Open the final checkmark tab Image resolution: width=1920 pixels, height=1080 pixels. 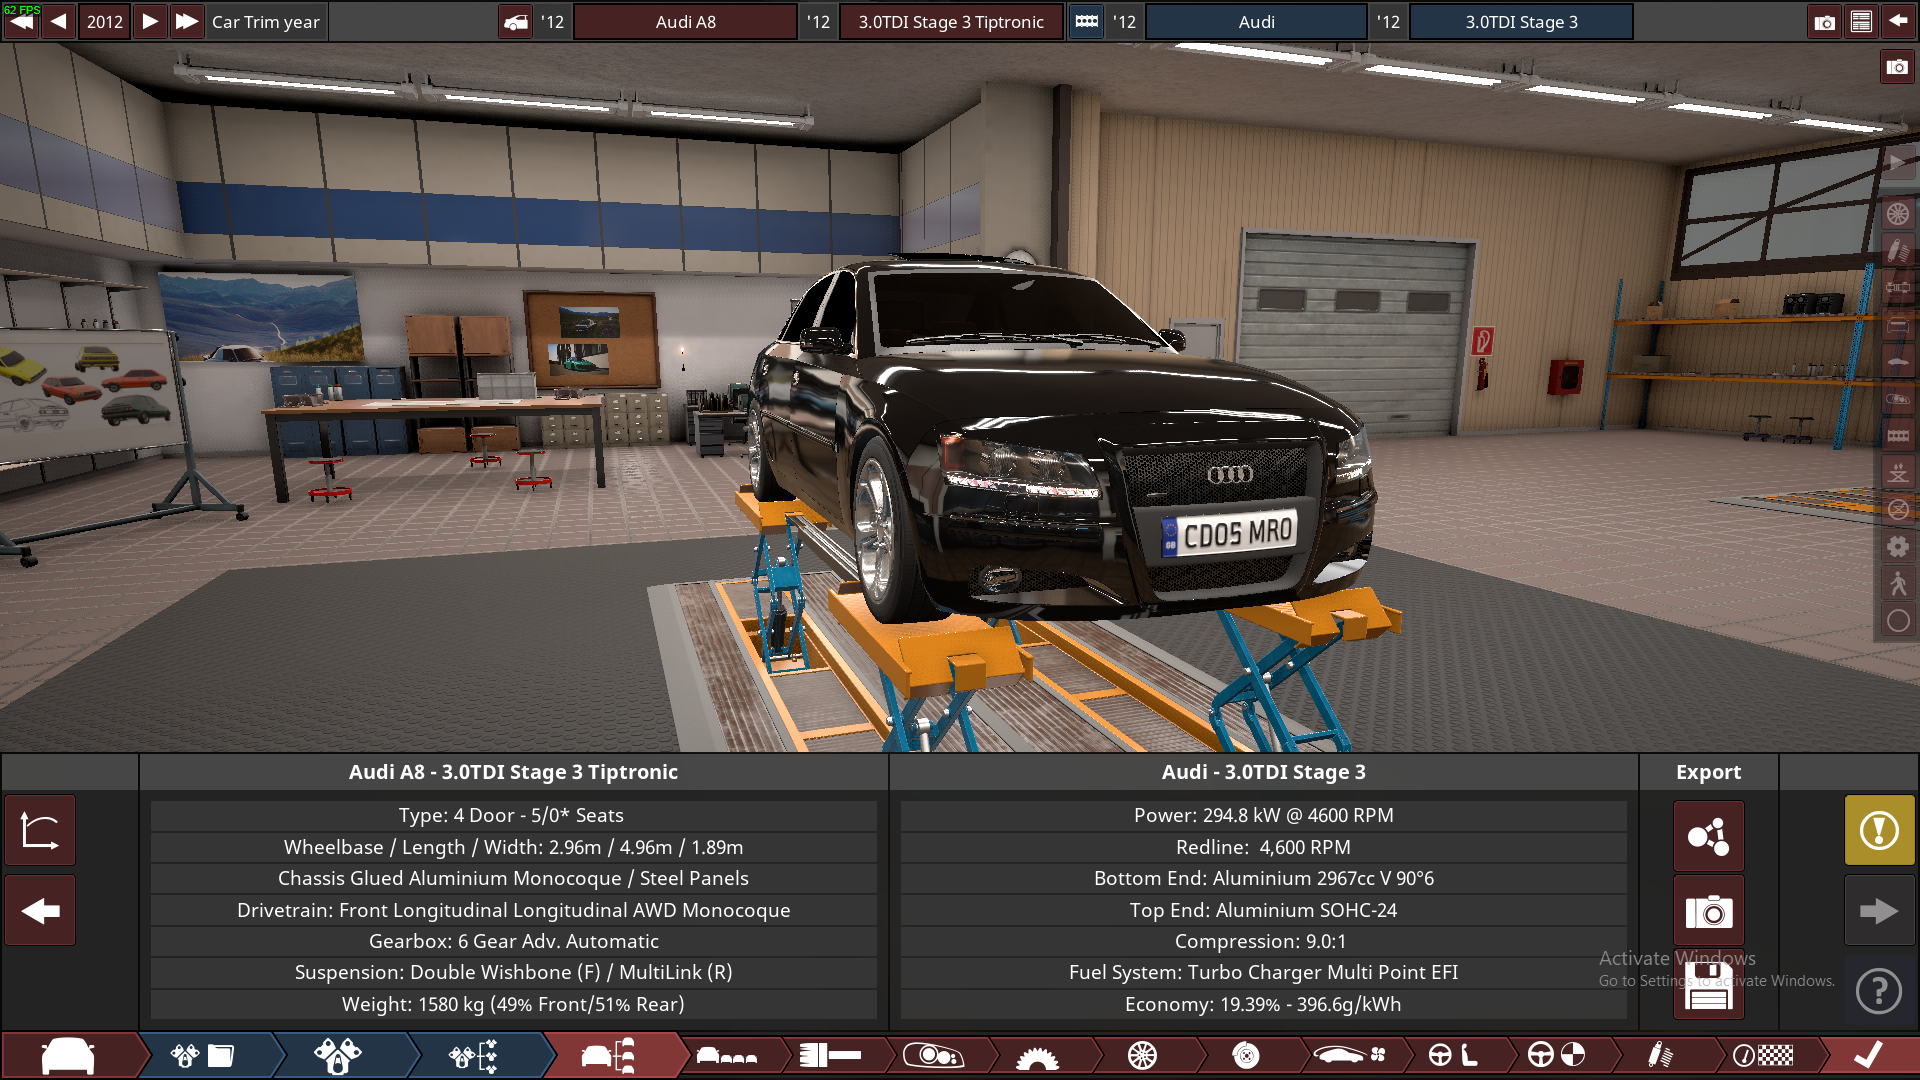click(1868, 1055)
